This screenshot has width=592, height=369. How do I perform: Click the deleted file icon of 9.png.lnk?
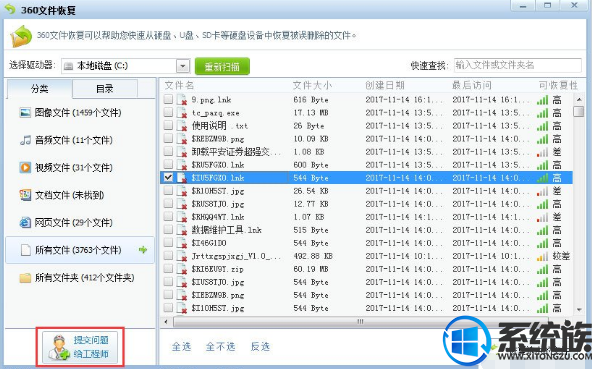pyautogui.click(x=182, y=100)
